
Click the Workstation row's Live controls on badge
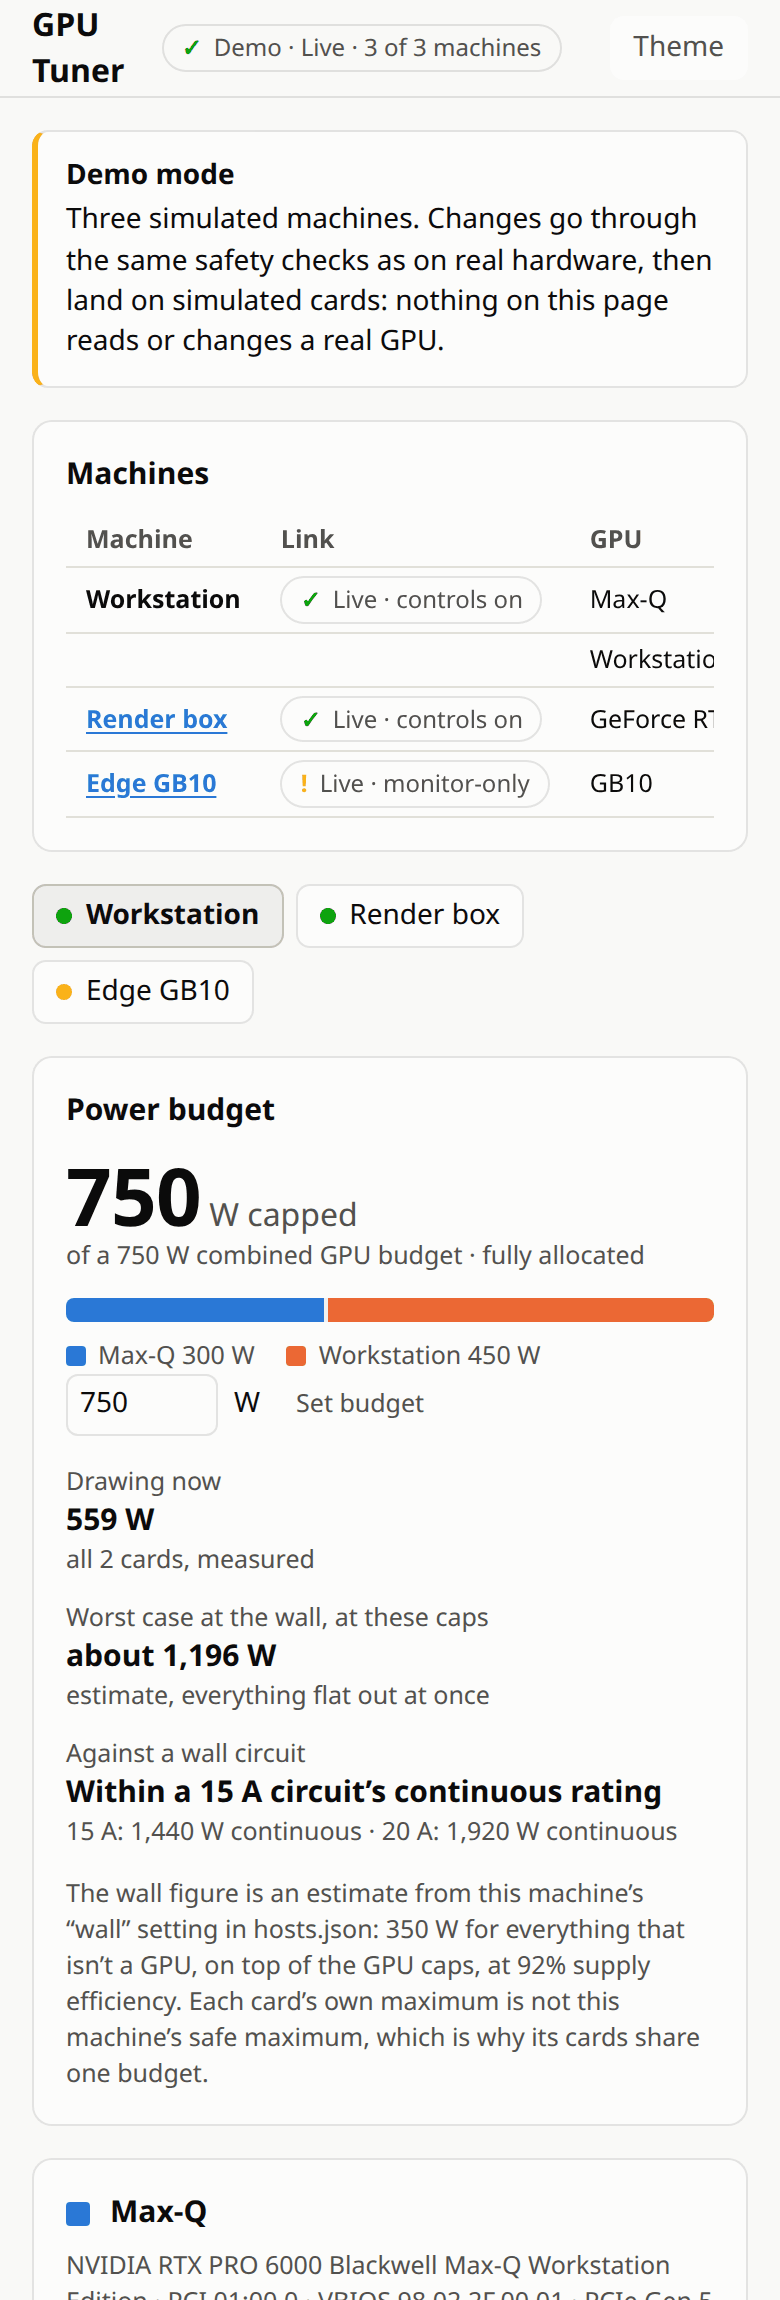pyautogui.click(x=411, y=600)
